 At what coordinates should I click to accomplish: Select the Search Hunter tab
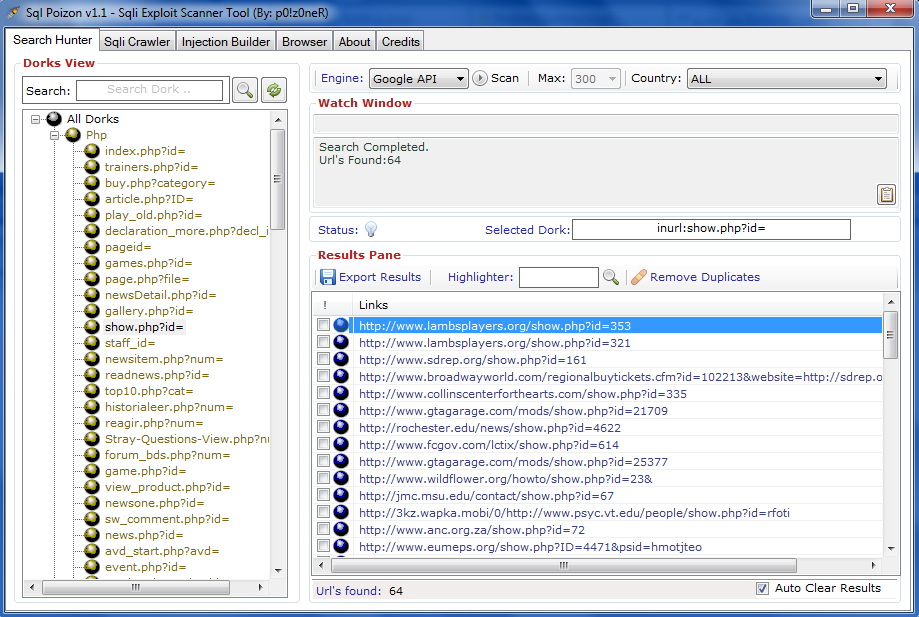[x=52, y=40]
